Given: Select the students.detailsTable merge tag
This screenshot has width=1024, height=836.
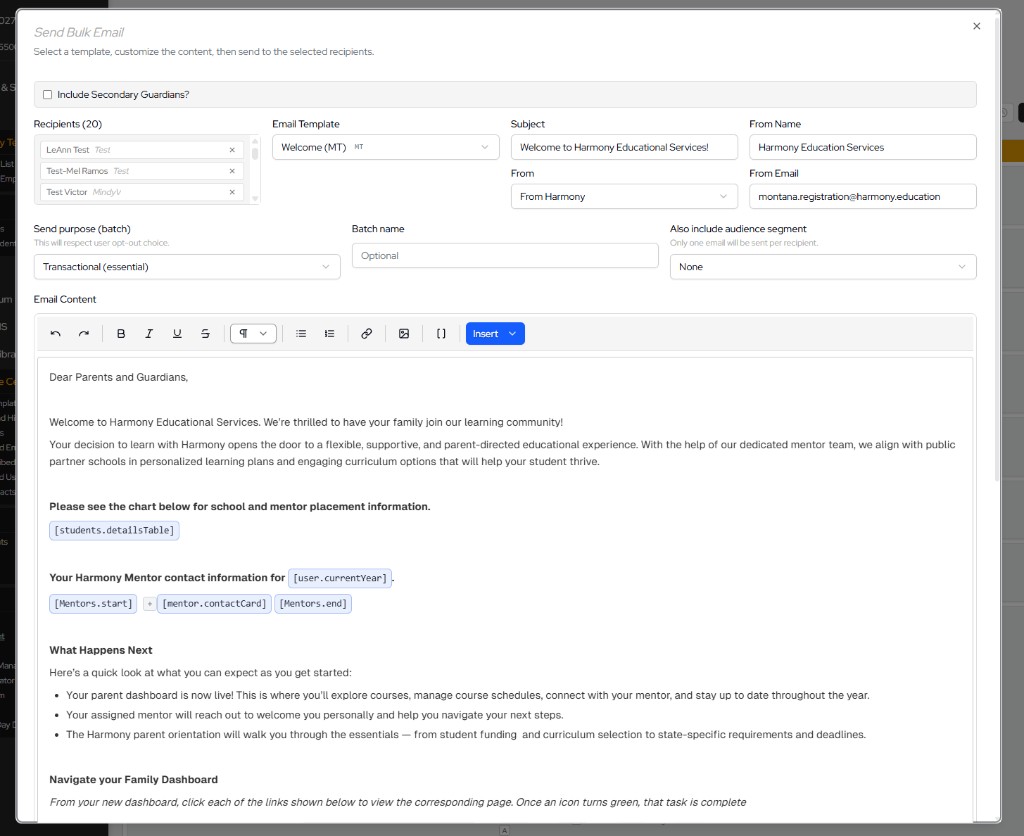Looking at the screenshot, I should click(114, 530).
